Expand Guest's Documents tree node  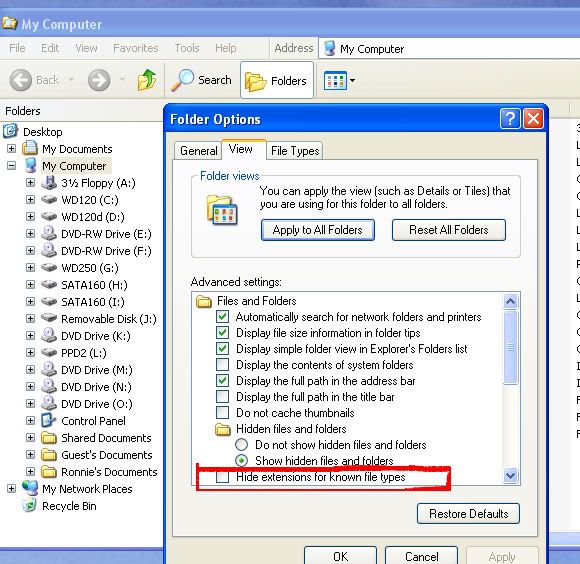(x=30, y=455)
